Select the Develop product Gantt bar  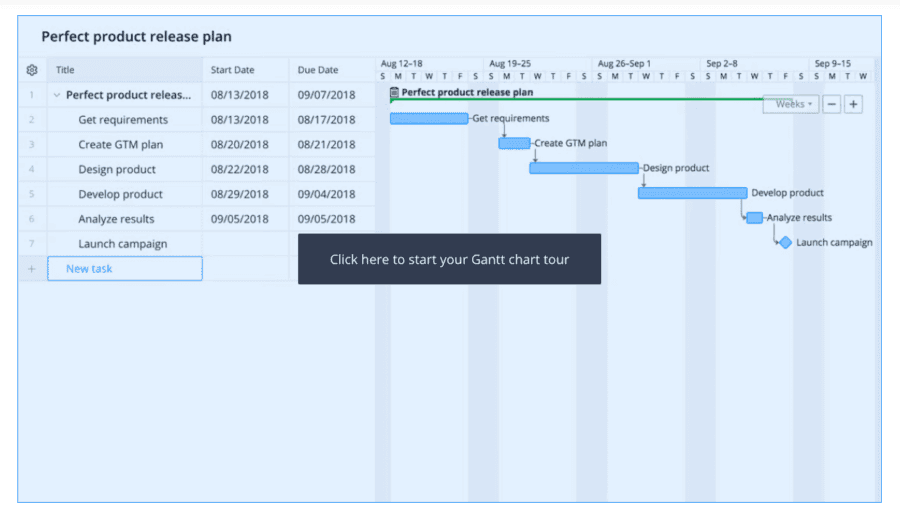[x=692, y=193]
